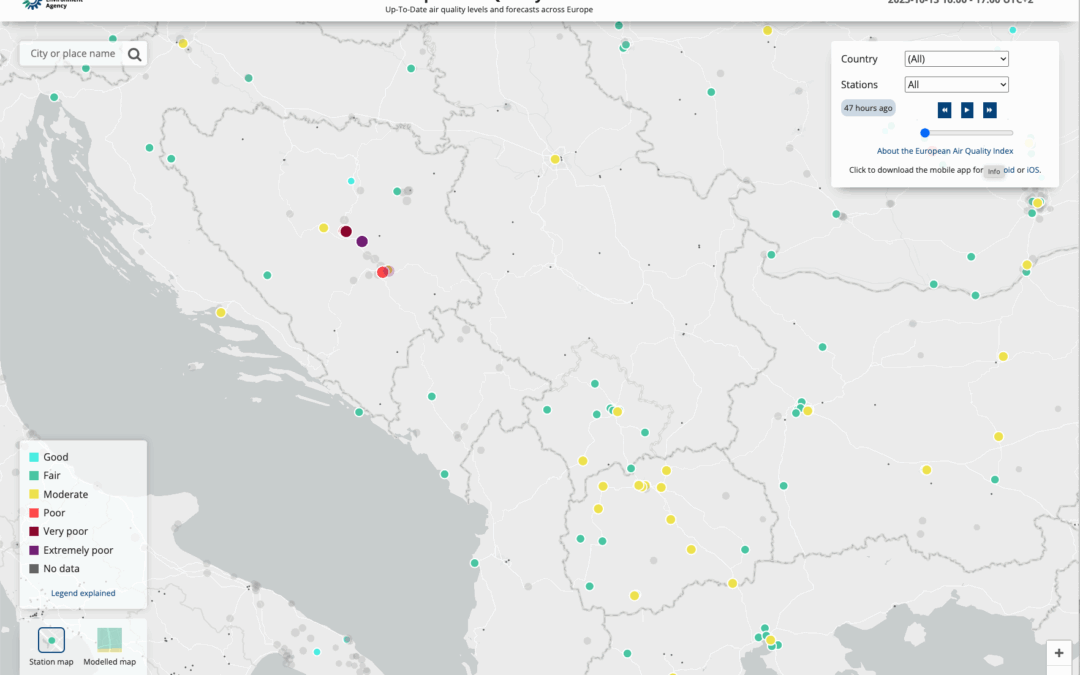This screenshot has width=1080, height=675.
Task: Click the search magnifier icon
Action: pos(134,54)
